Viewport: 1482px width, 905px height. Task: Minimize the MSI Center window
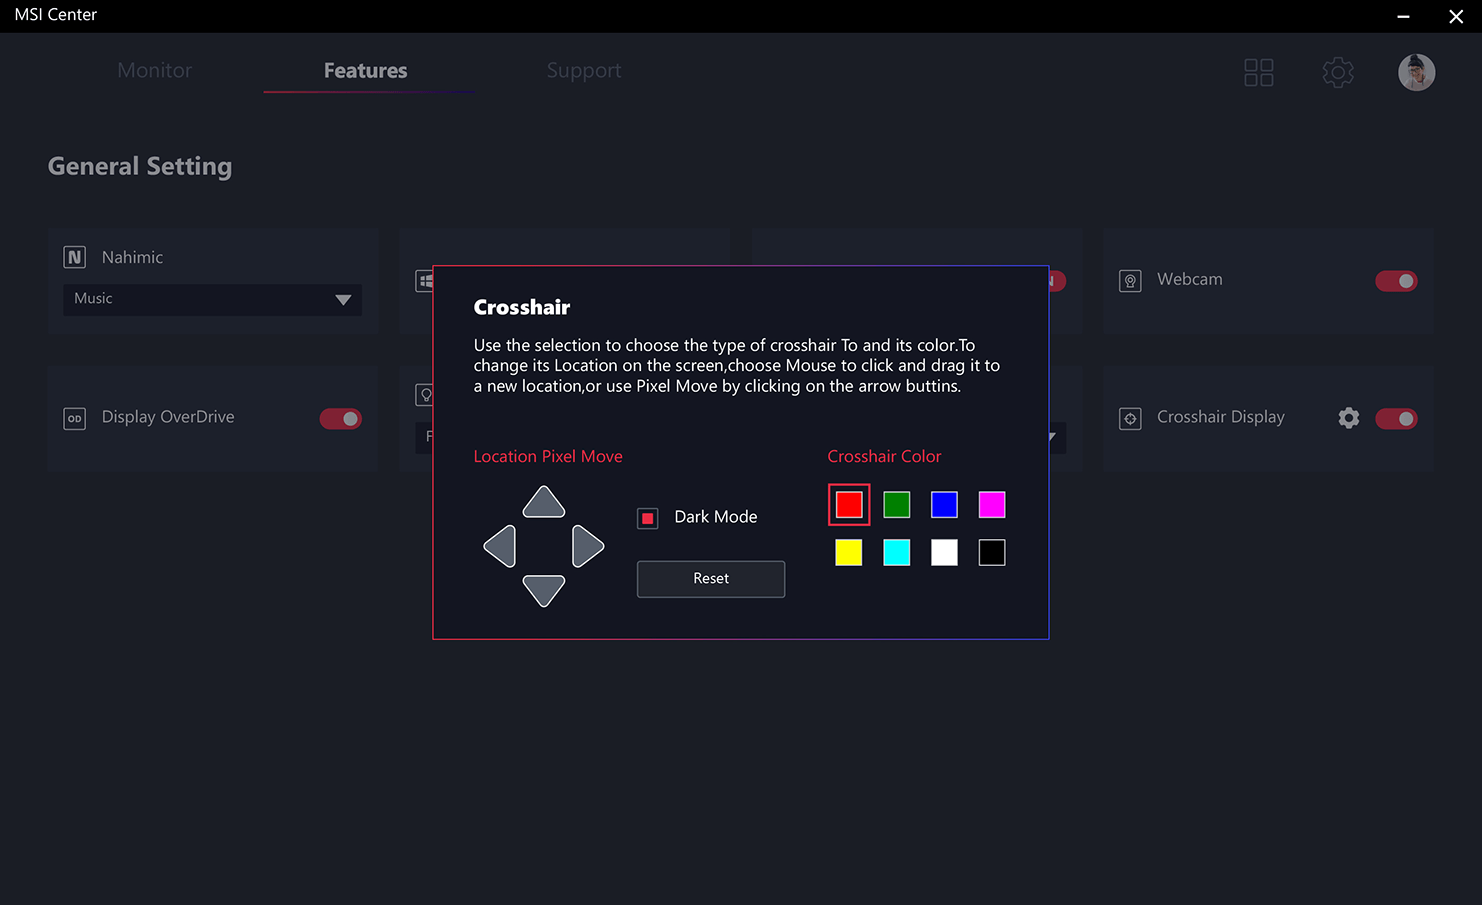pyautogui.click(x=1403, y=16)
